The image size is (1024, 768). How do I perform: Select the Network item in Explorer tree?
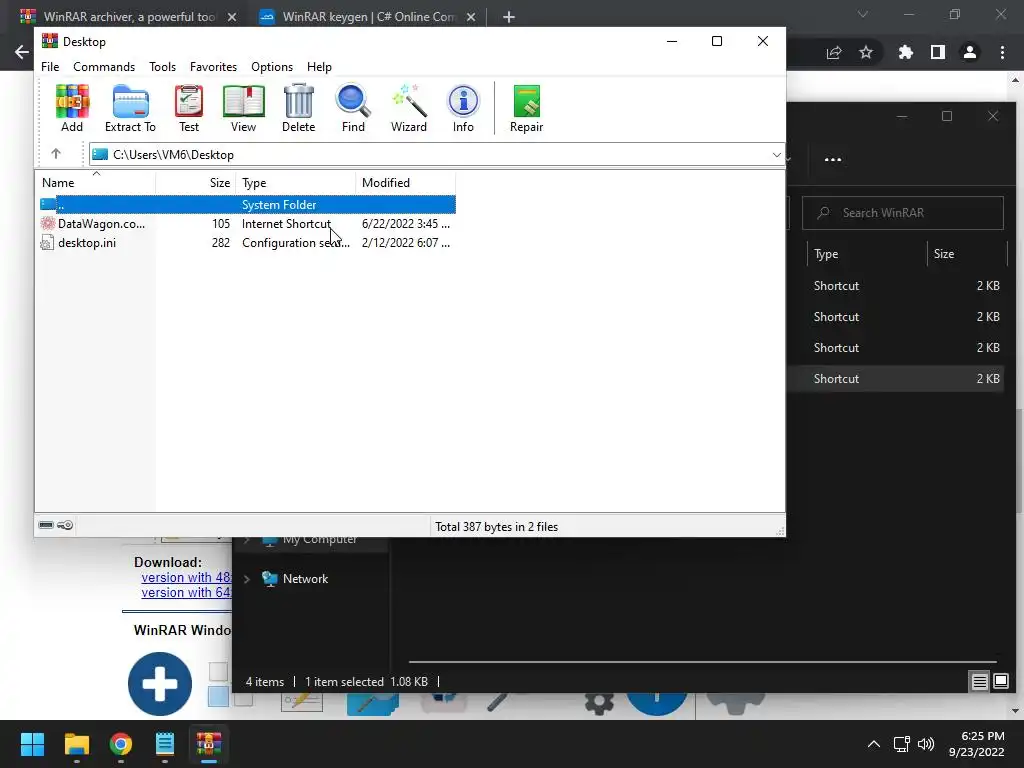pyautogui.click(x=305, y=579)
